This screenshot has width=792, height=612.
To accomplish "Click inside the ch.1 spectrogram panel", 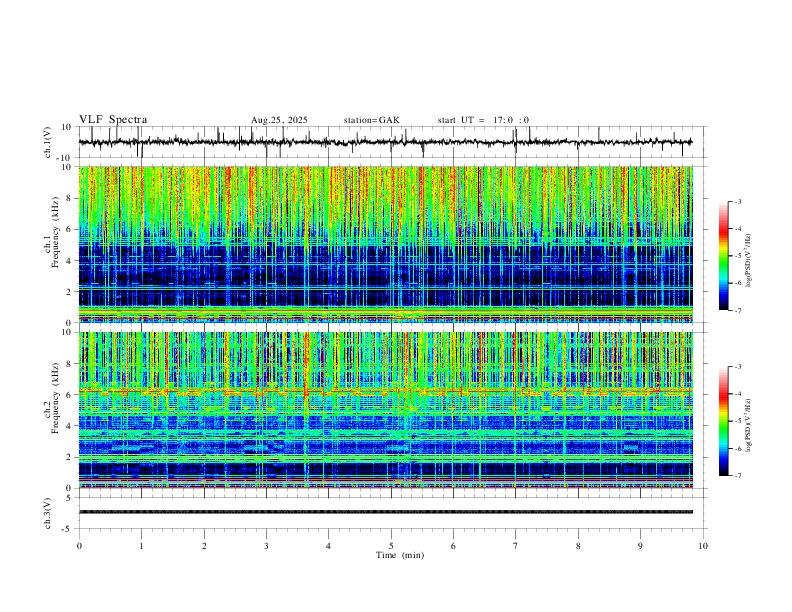I will click(x=385, y=244).
